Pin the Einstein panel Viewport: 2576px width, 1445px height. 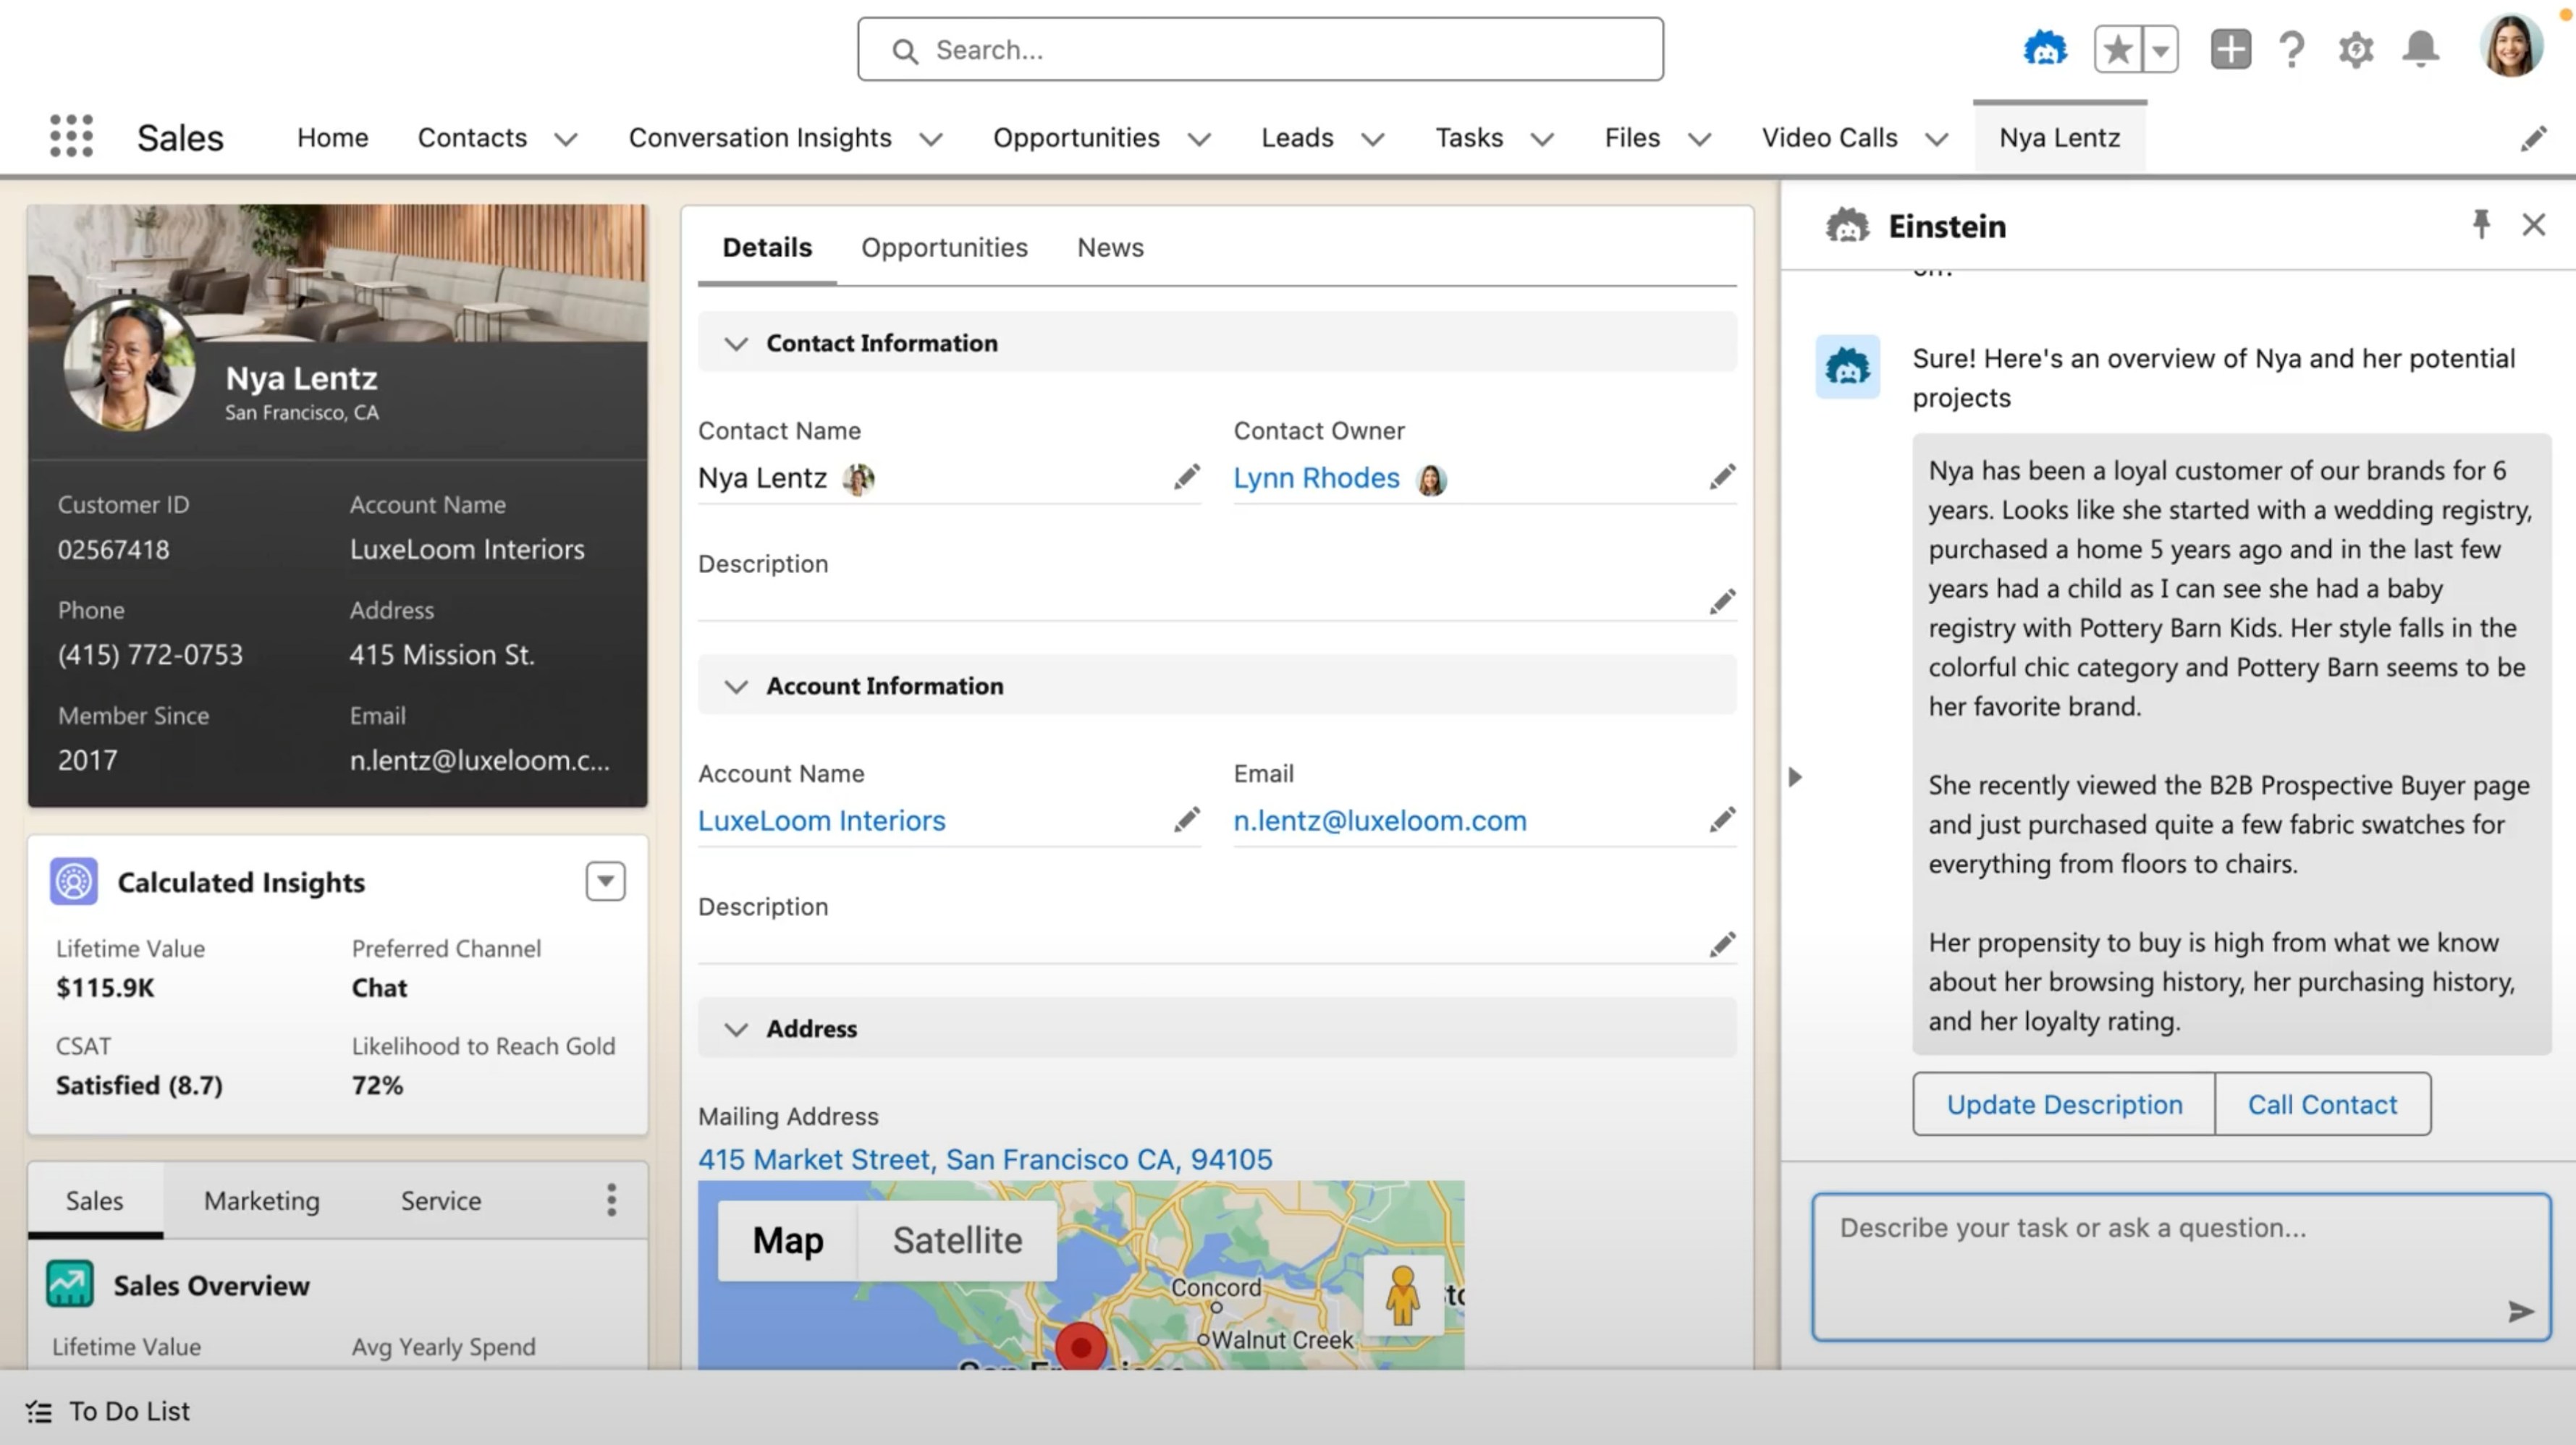2481,224
